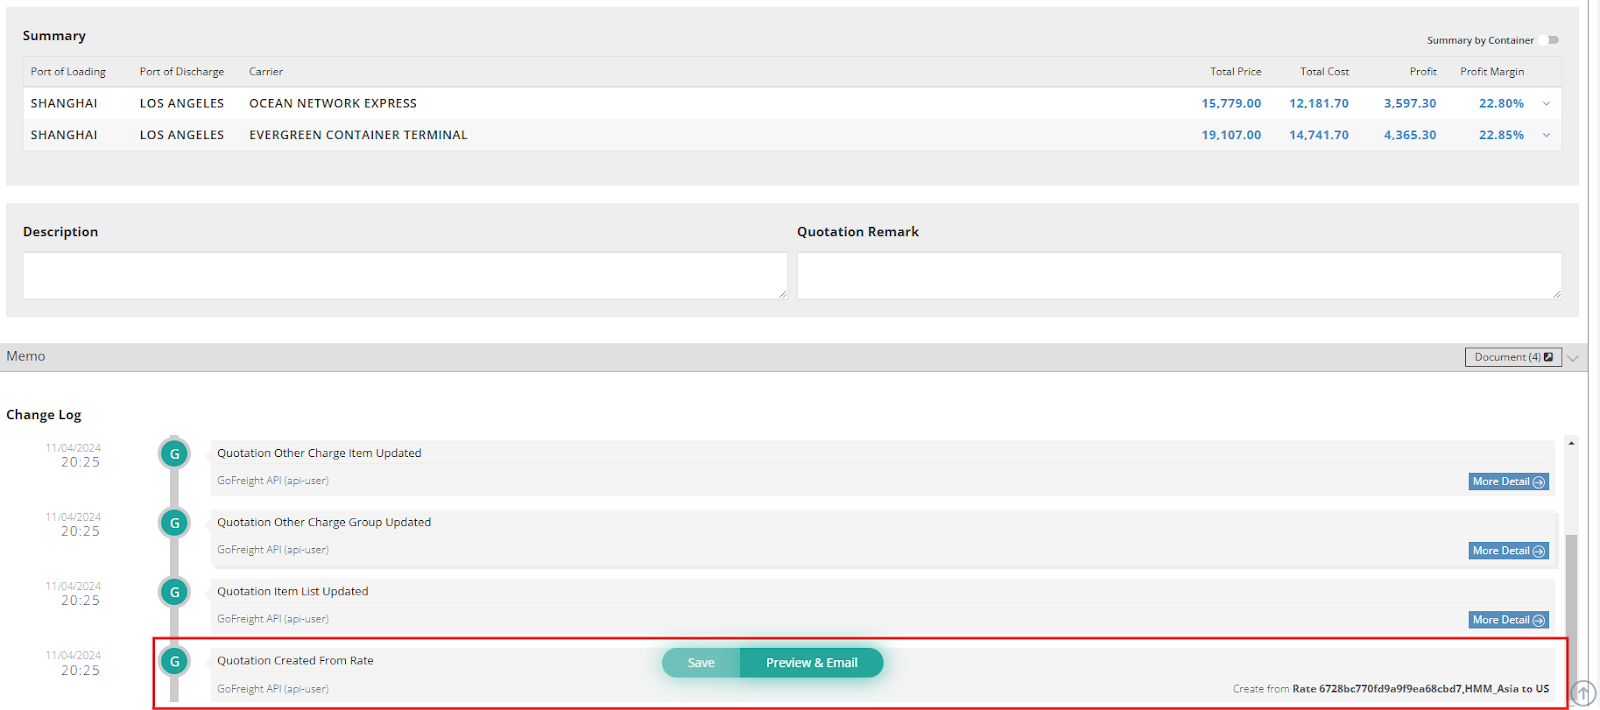The image size is (1600, 710).
Task: Focus the Description text area
Action: pyautogui.click(x=404, y=275)
